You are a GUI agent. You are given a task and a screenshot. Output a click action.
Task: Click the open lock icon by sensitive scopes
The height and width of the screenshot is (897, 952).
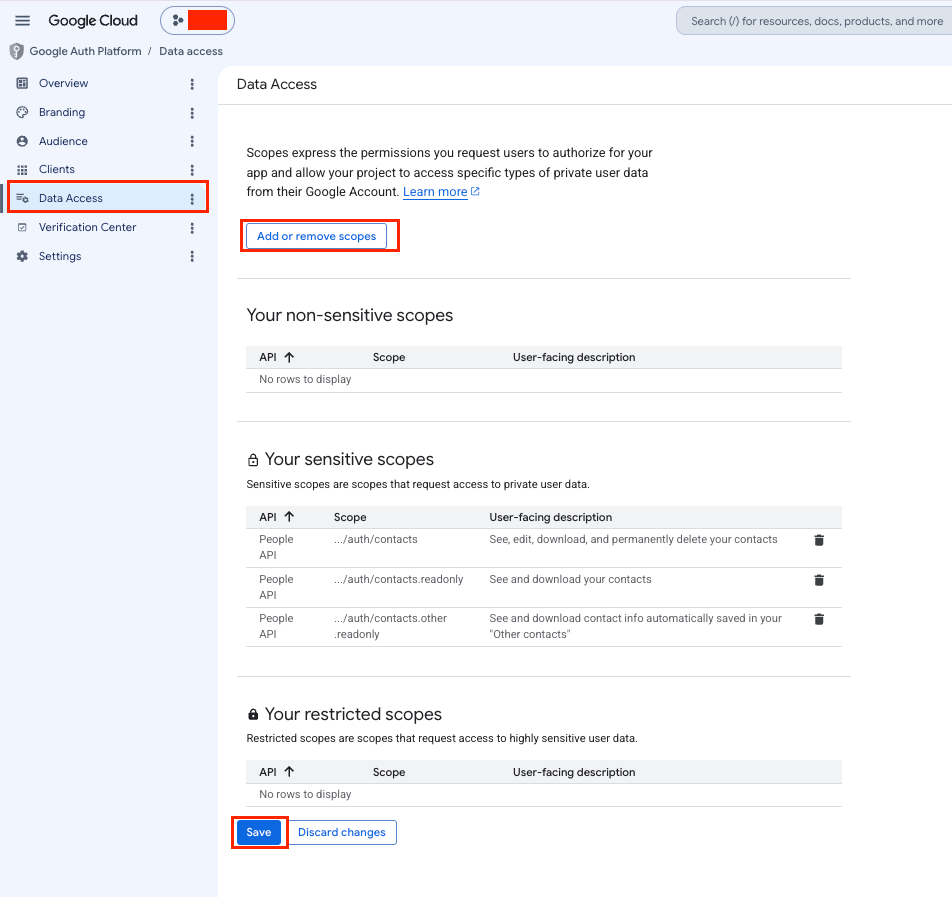pos(253,460)
